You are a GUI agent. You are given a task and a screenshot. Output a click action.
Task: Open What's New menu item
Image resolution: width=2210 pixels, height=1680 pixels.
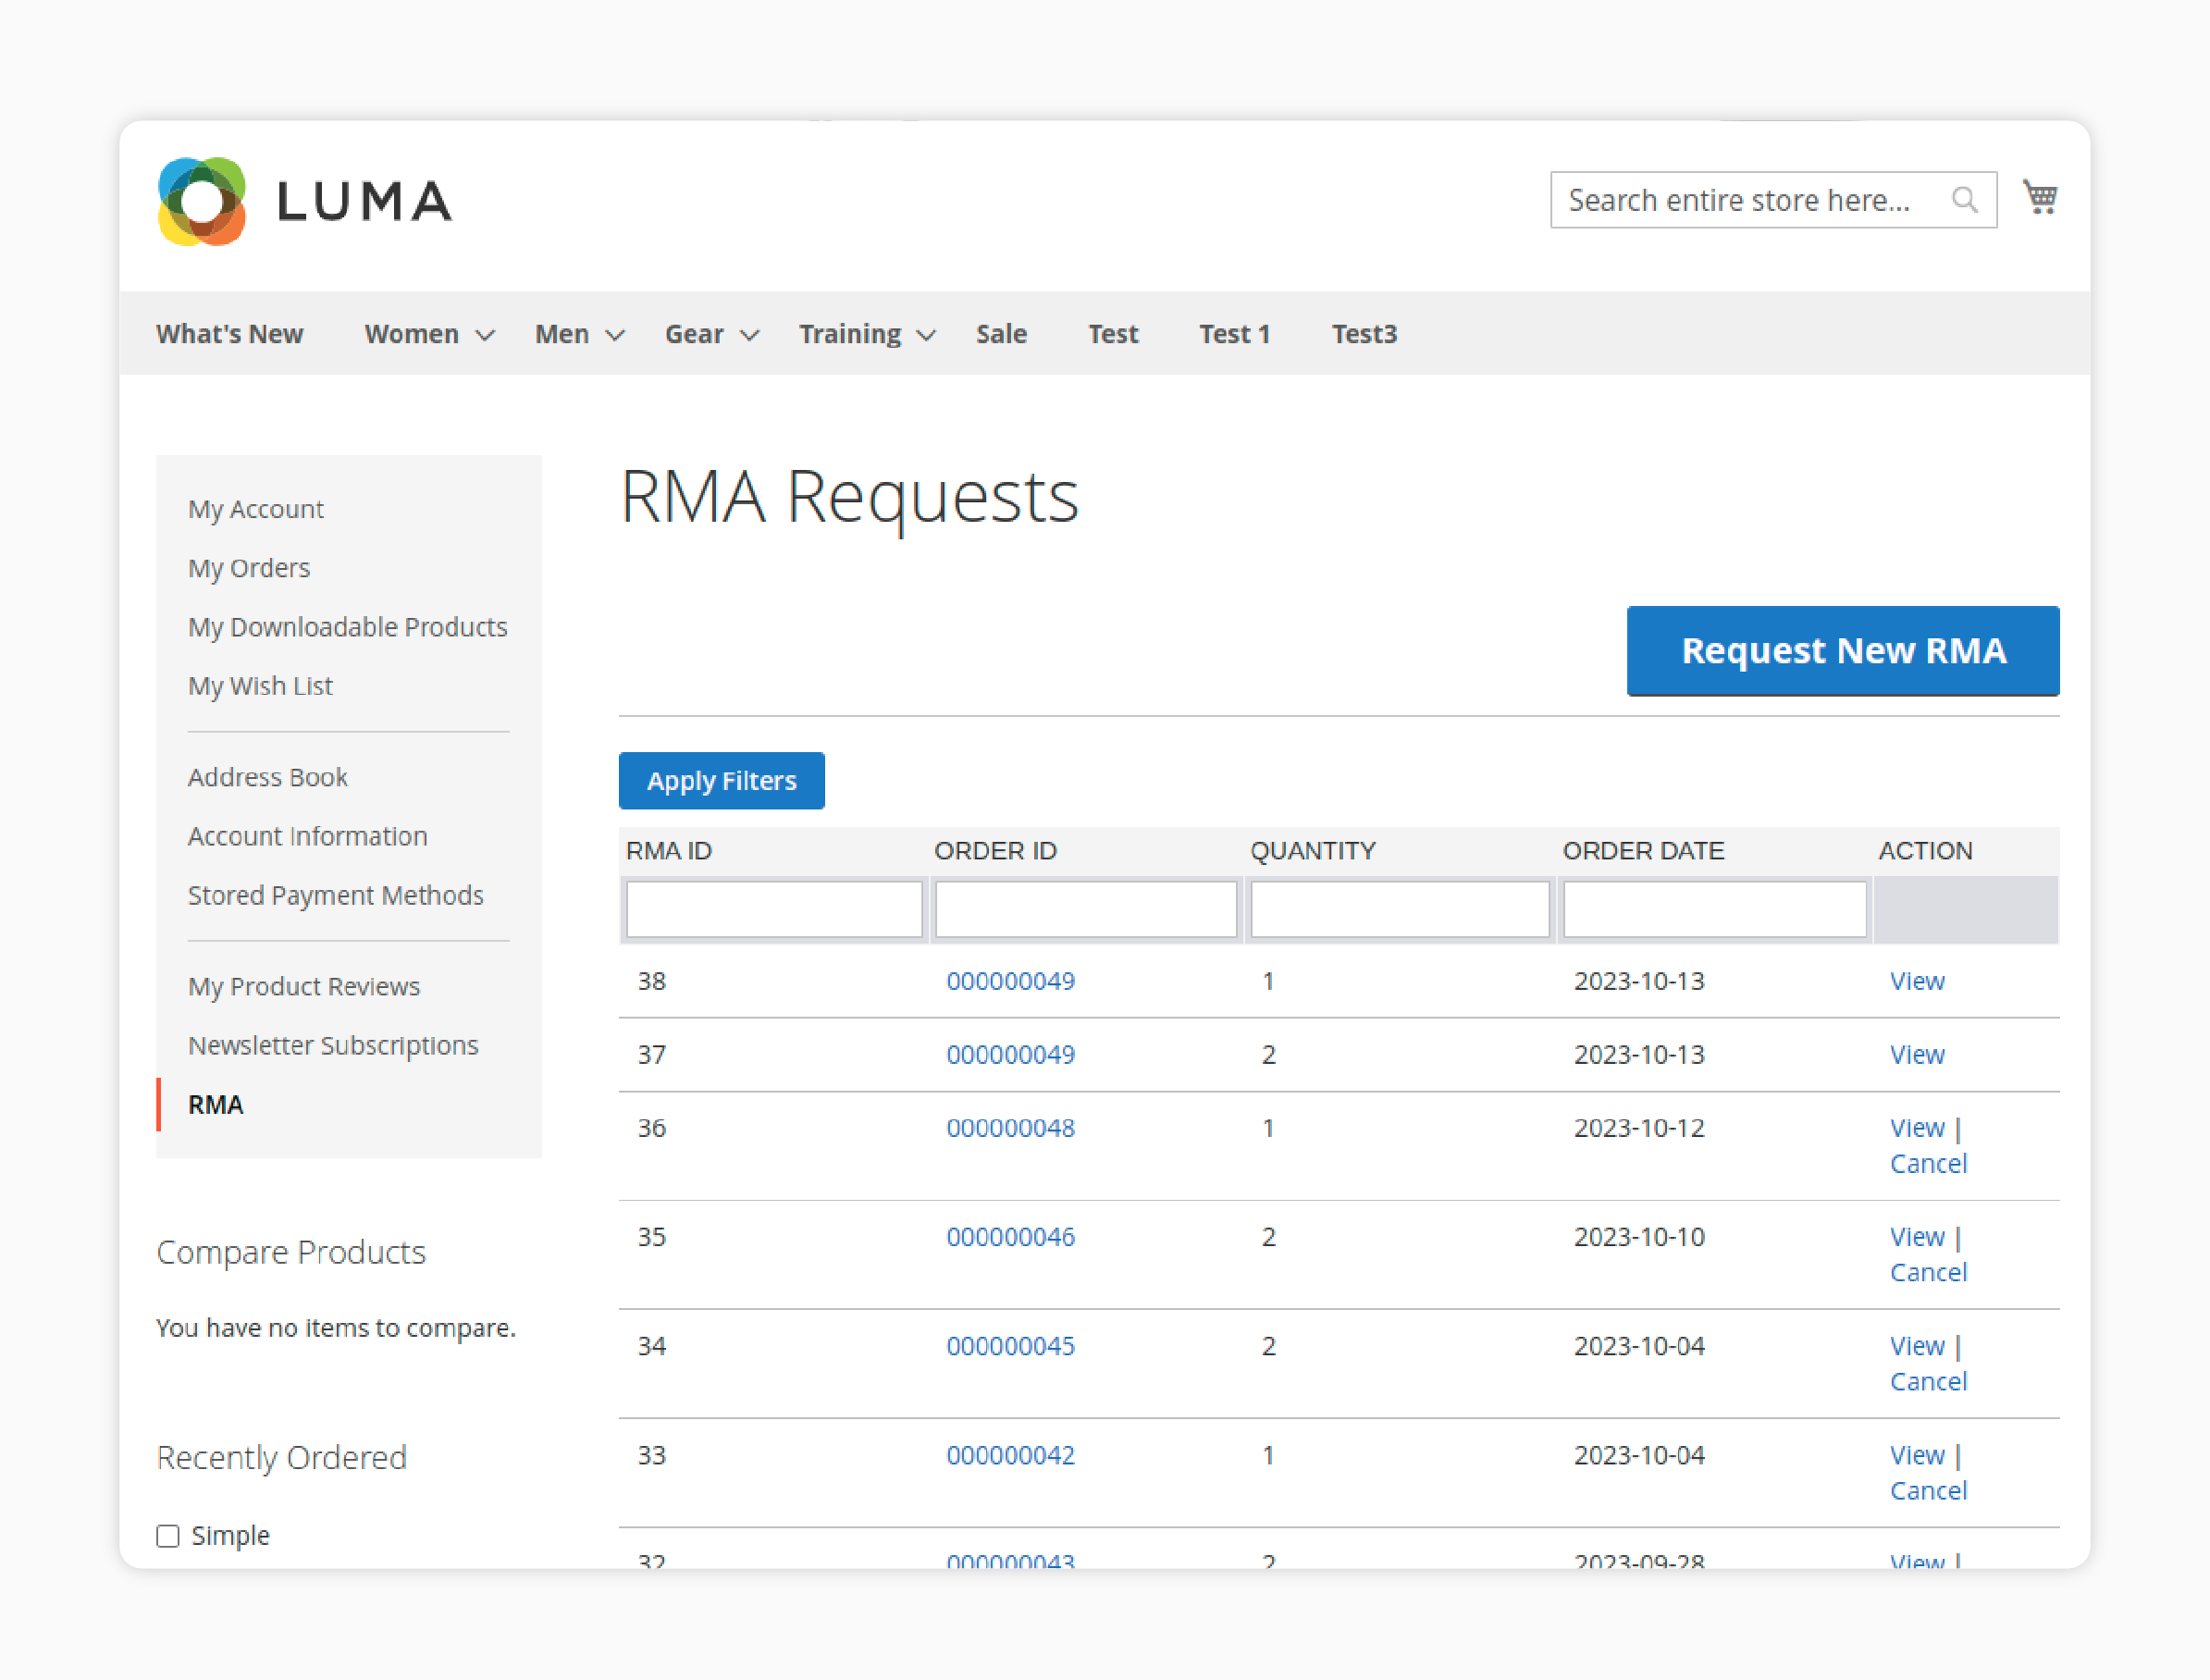point(229,334)
